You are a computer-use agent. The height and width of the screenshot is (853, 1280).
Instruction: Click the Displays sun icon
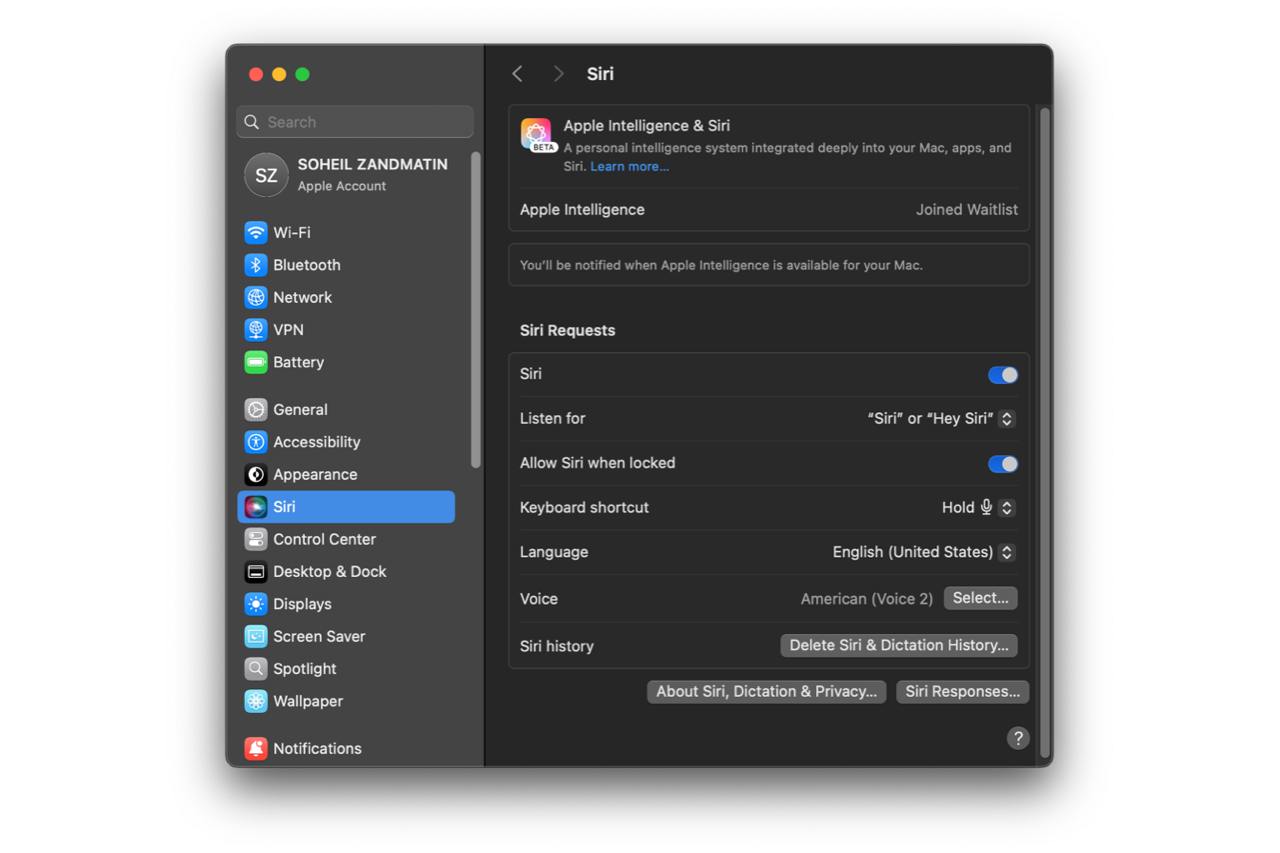click(x=256, y=604)
